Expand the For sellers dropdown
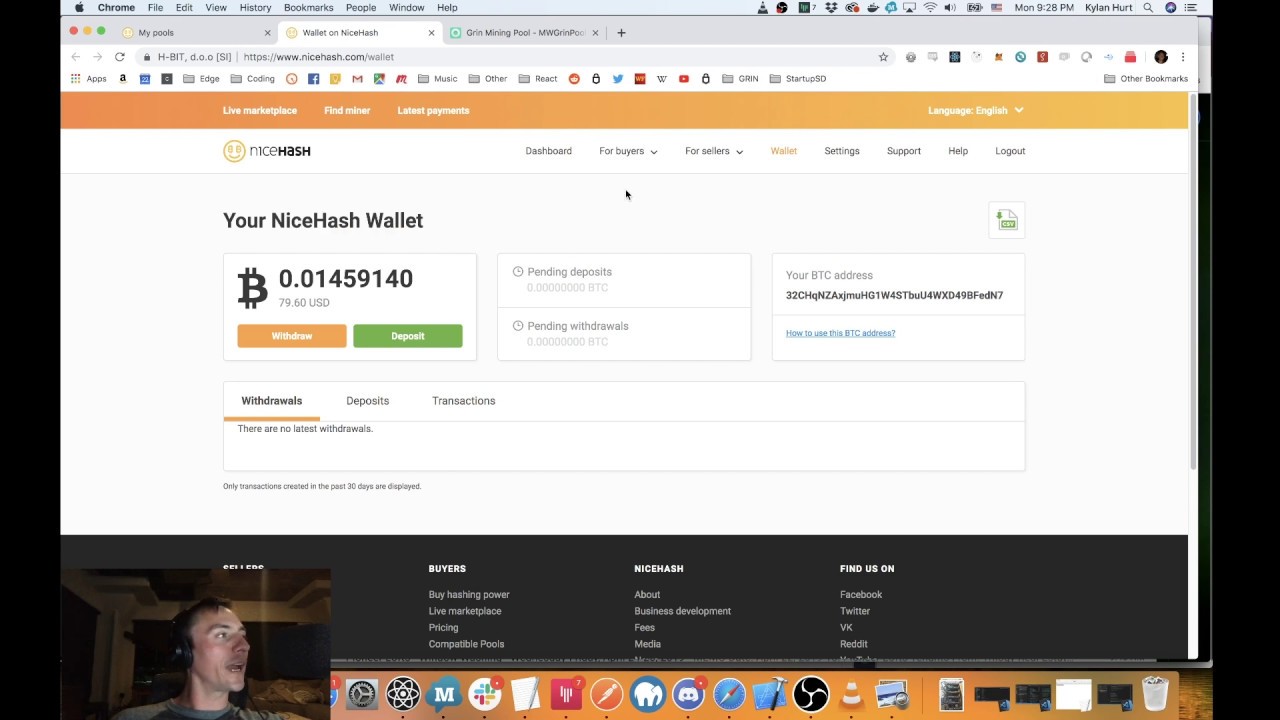 (714, 151)
